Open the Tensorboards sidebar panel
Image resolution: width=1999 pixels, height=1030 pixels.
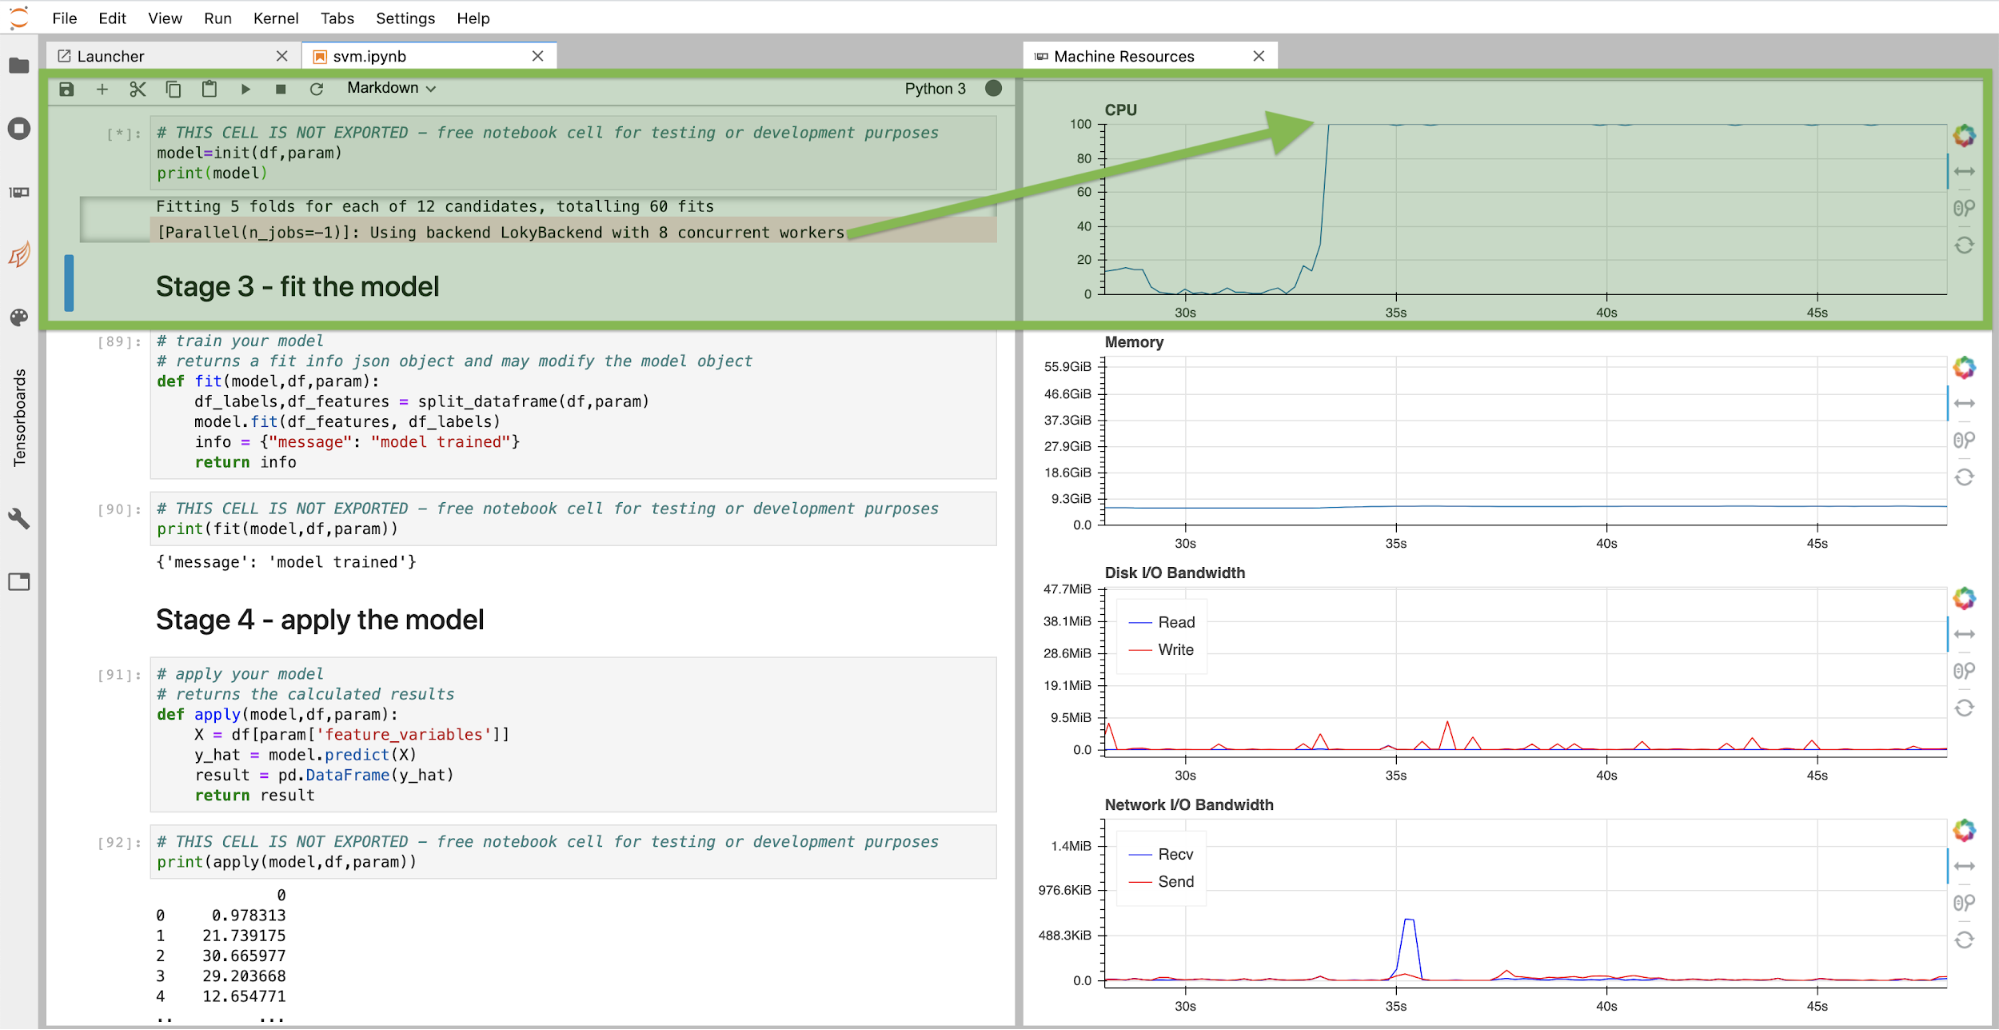[19, 418]
